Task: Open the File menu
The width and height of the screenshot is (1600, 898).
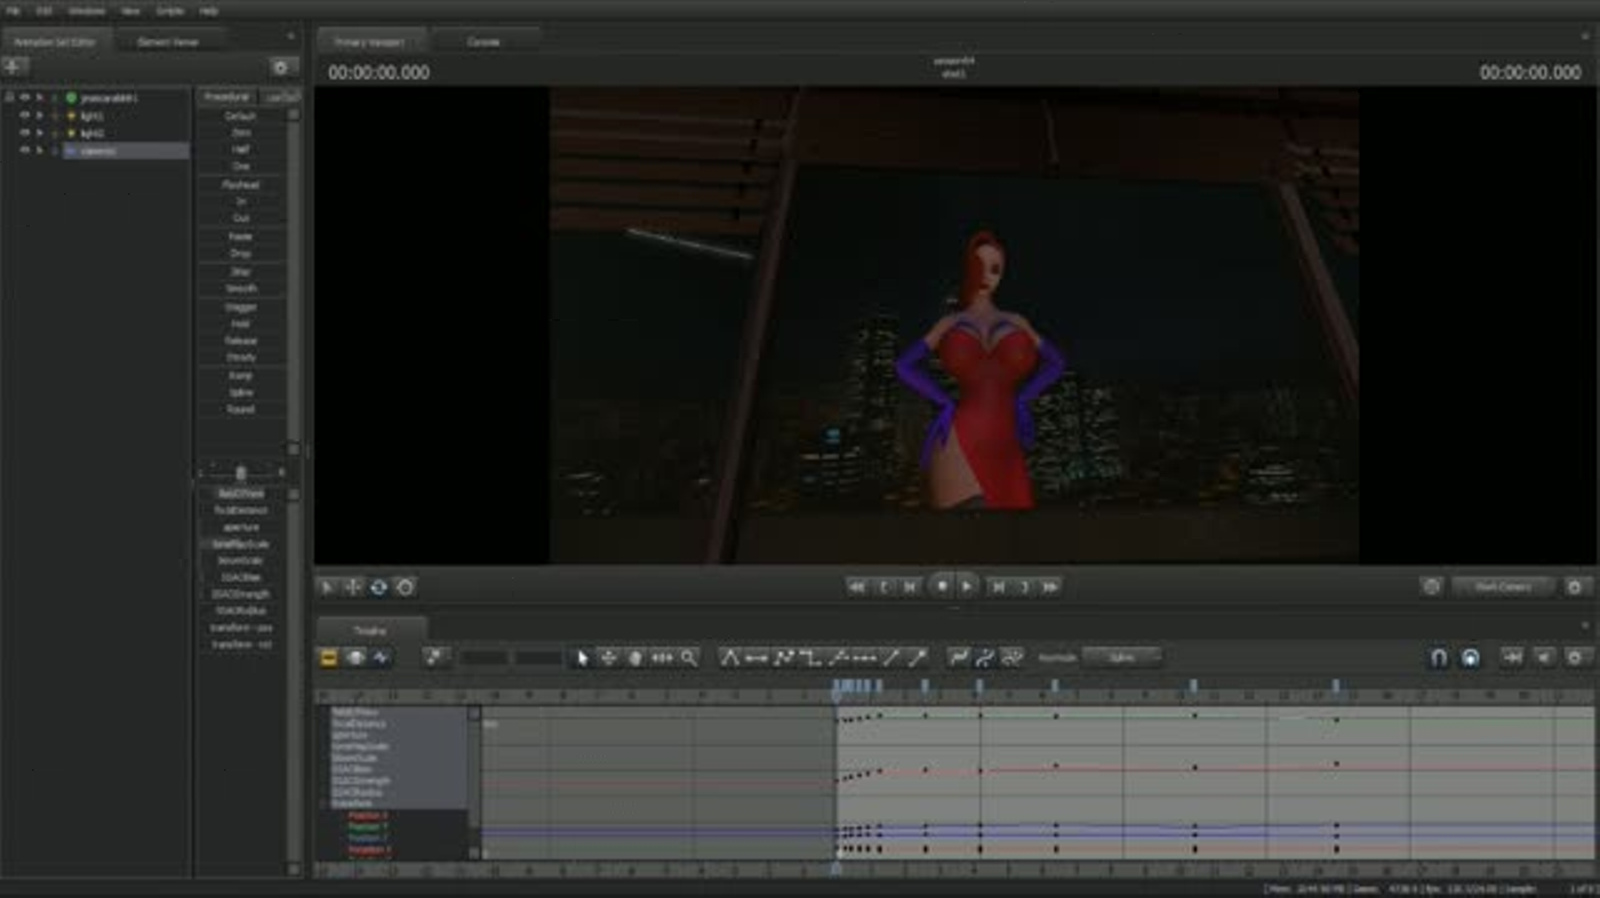Action: click(13, 10)
